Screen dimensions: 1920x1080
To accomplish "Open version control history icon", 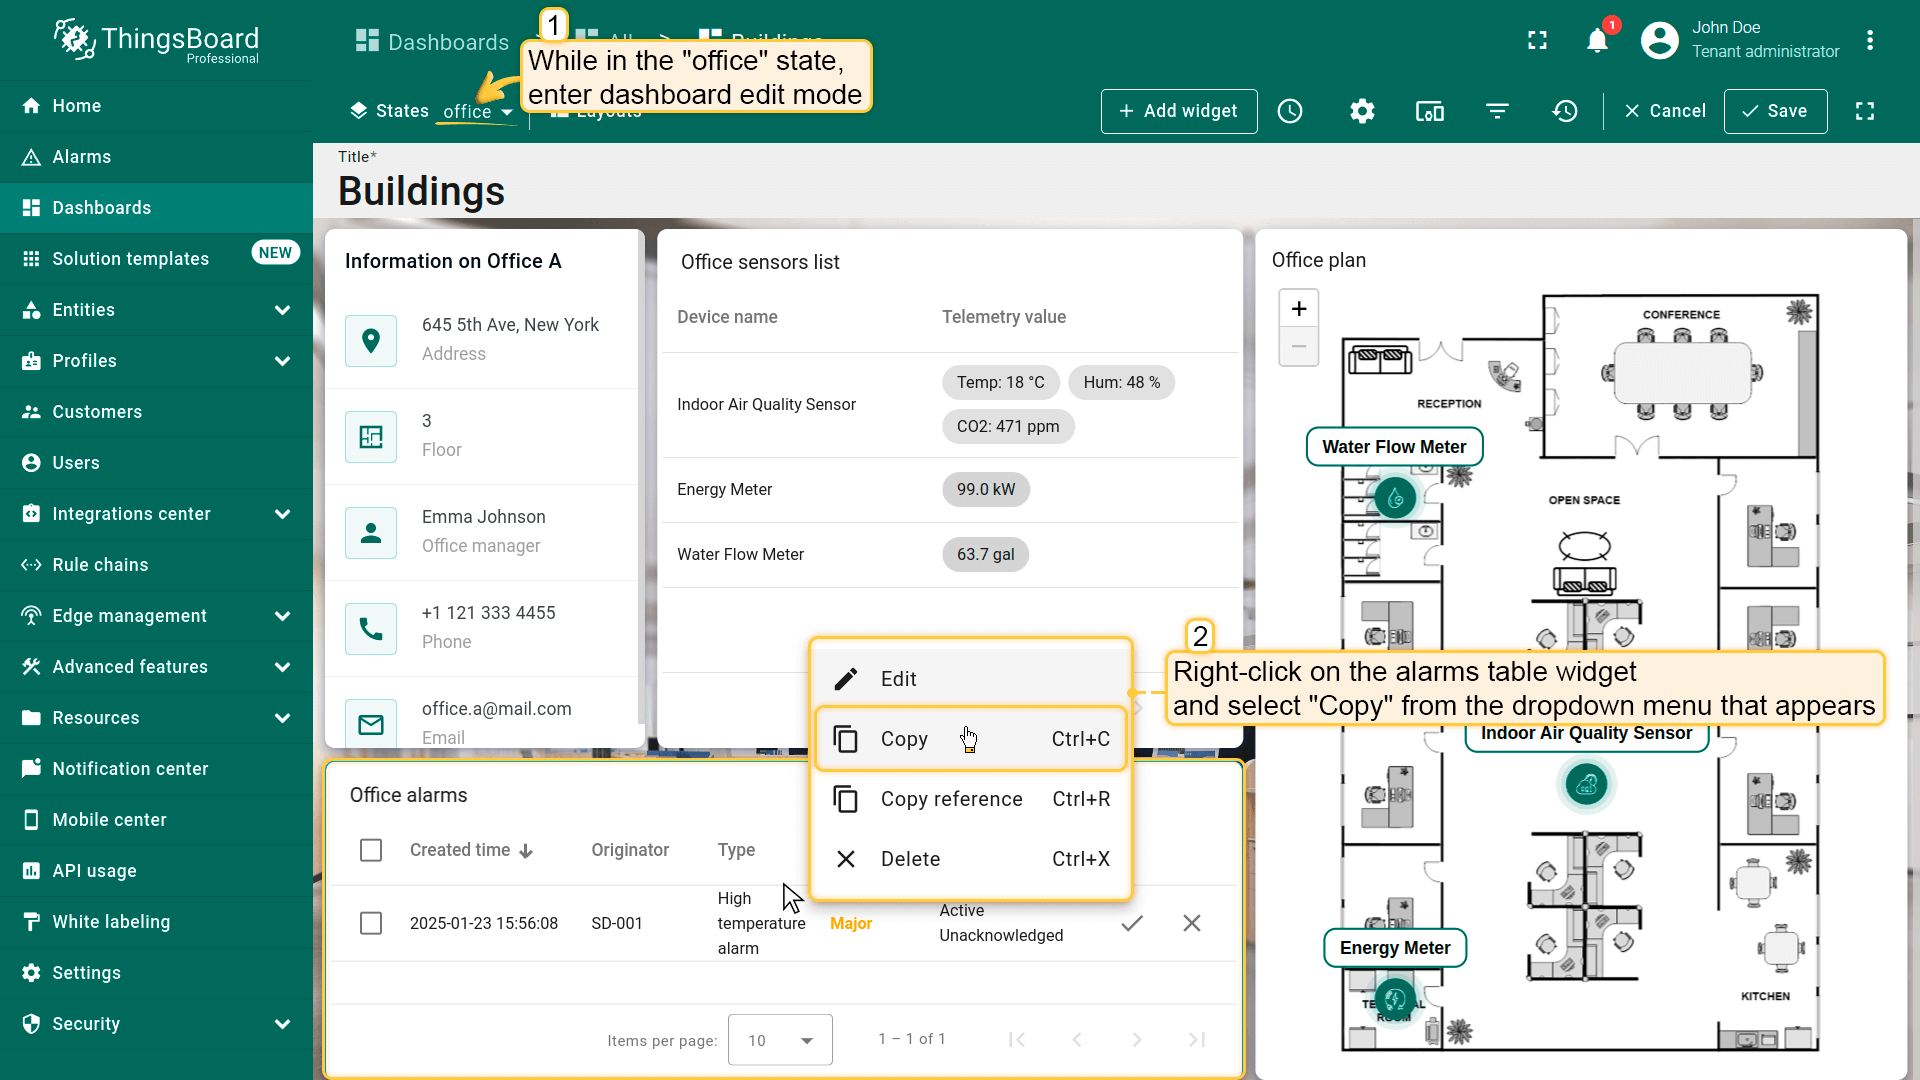I will (1565, 111).
